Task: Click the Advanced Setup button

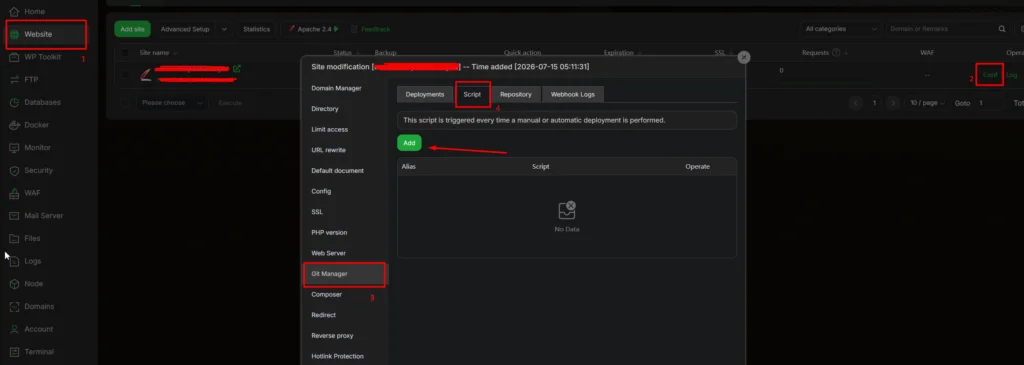Action: 185,29
